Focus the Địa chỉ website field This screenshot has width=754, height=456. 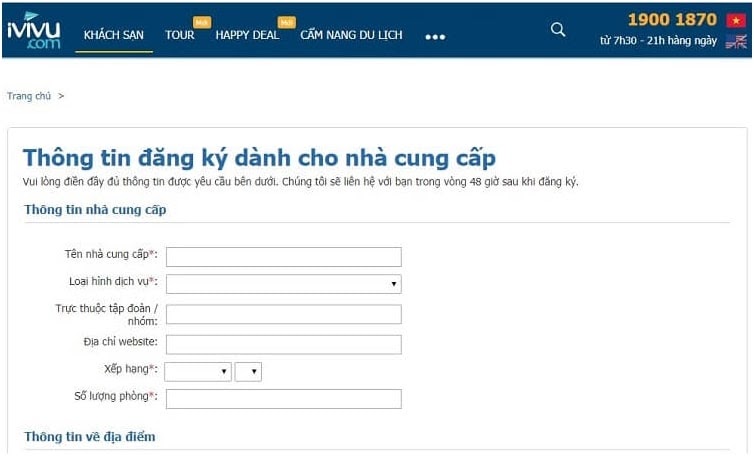click(x=284, y=344)
